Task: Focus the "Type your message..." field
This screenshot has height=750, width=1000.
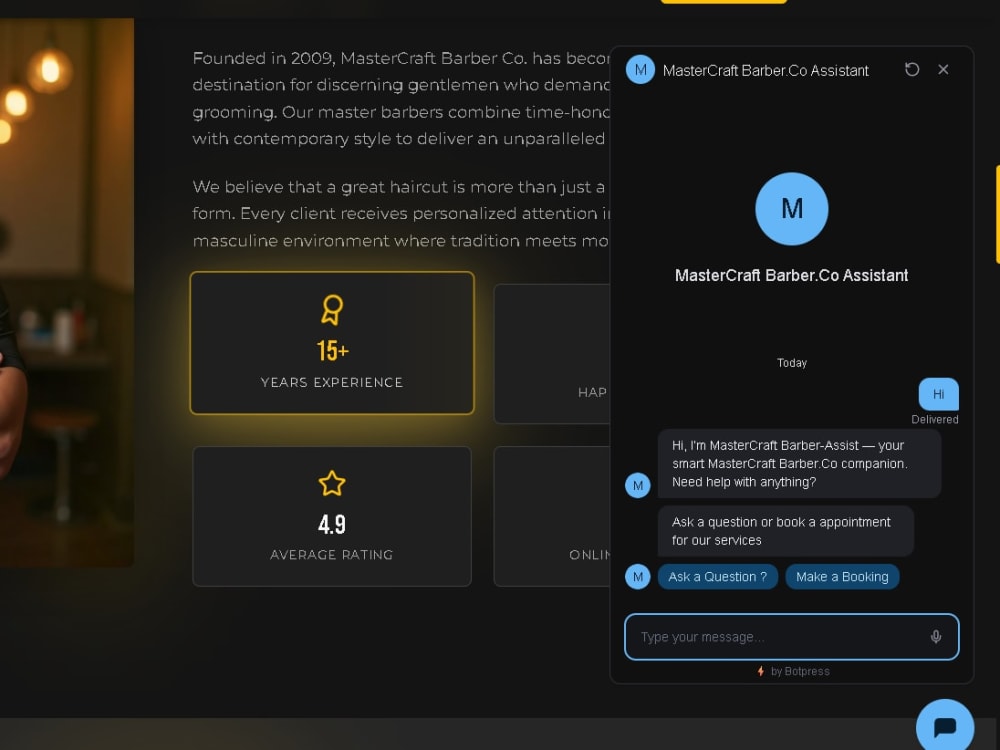Action: tap(791, 636)
